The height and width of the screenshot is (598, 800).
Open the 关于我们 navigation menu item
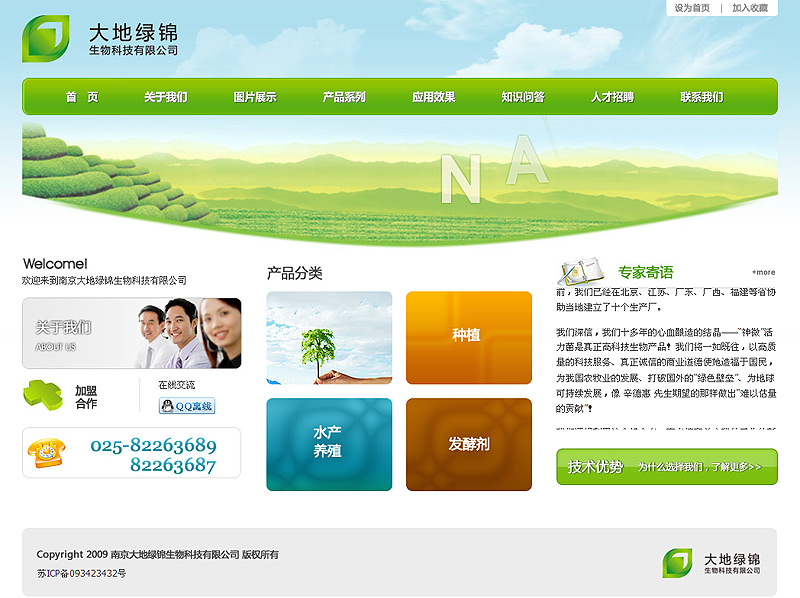[x=165, y=97]
